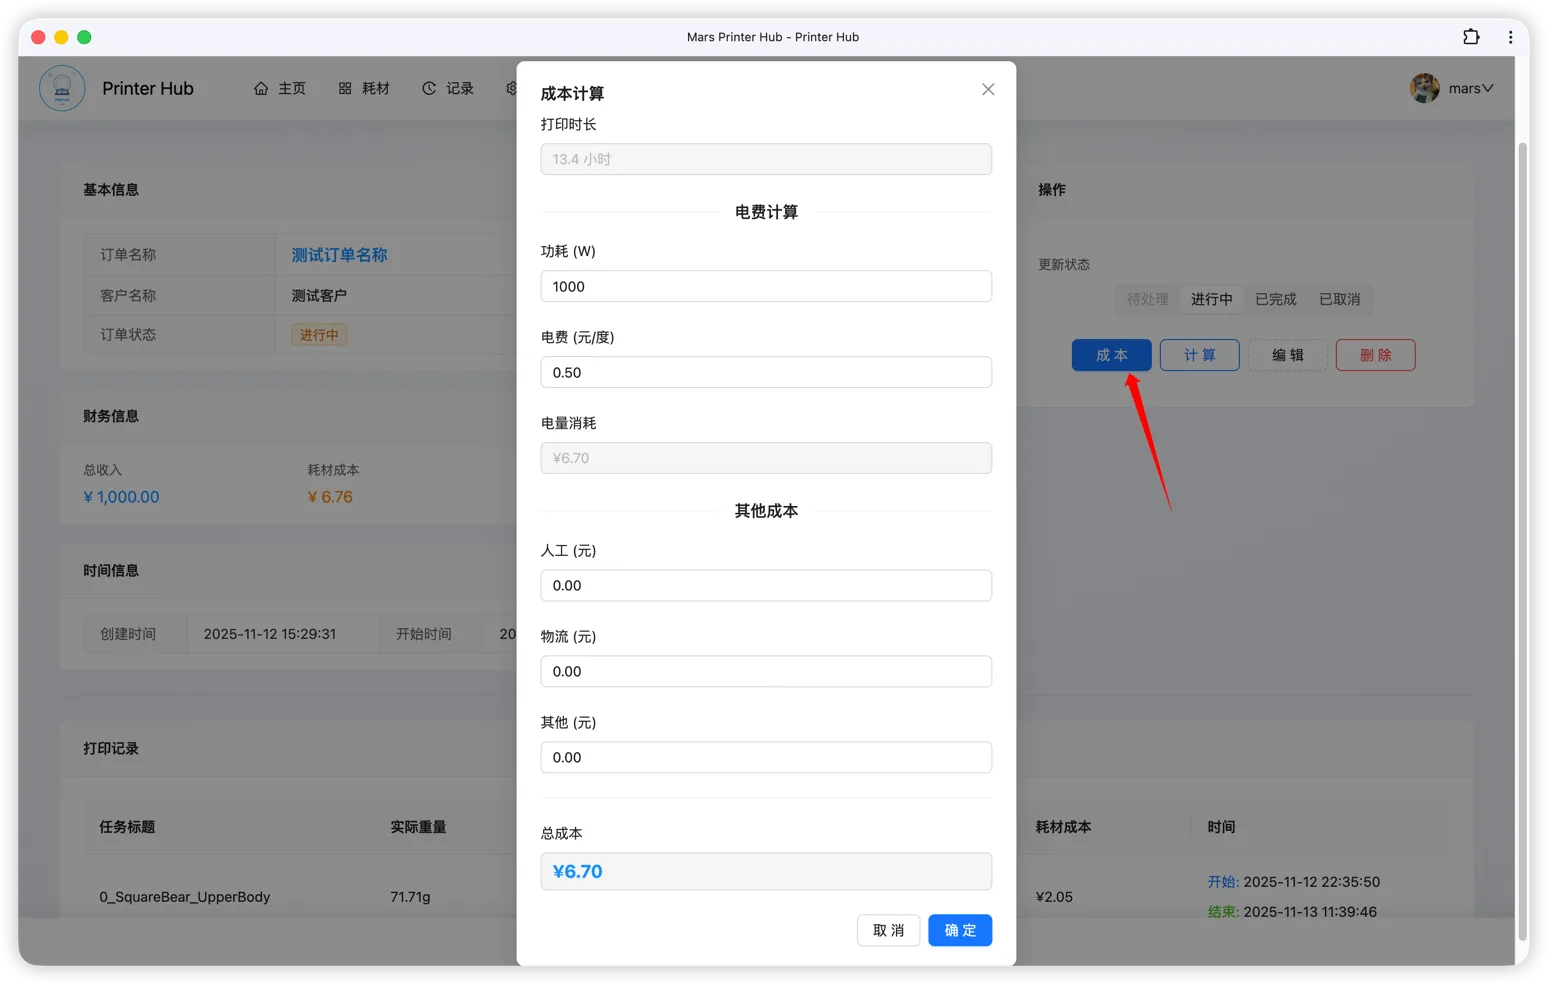Image resolution: width=1548 pixels, height=984 pixels.
Task: Click the 计算 calculate button
Action: (x=1199, y=355)
